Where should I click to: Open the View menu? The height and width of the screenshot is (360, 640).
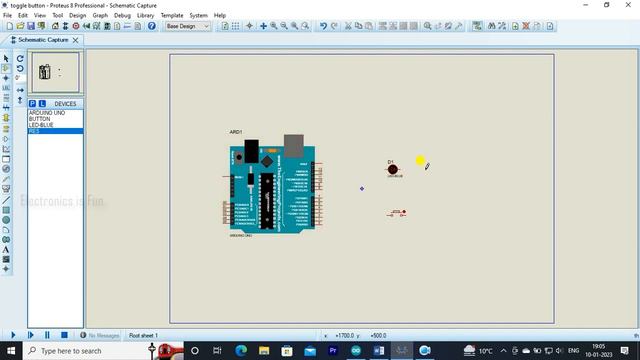click(40, 16)
